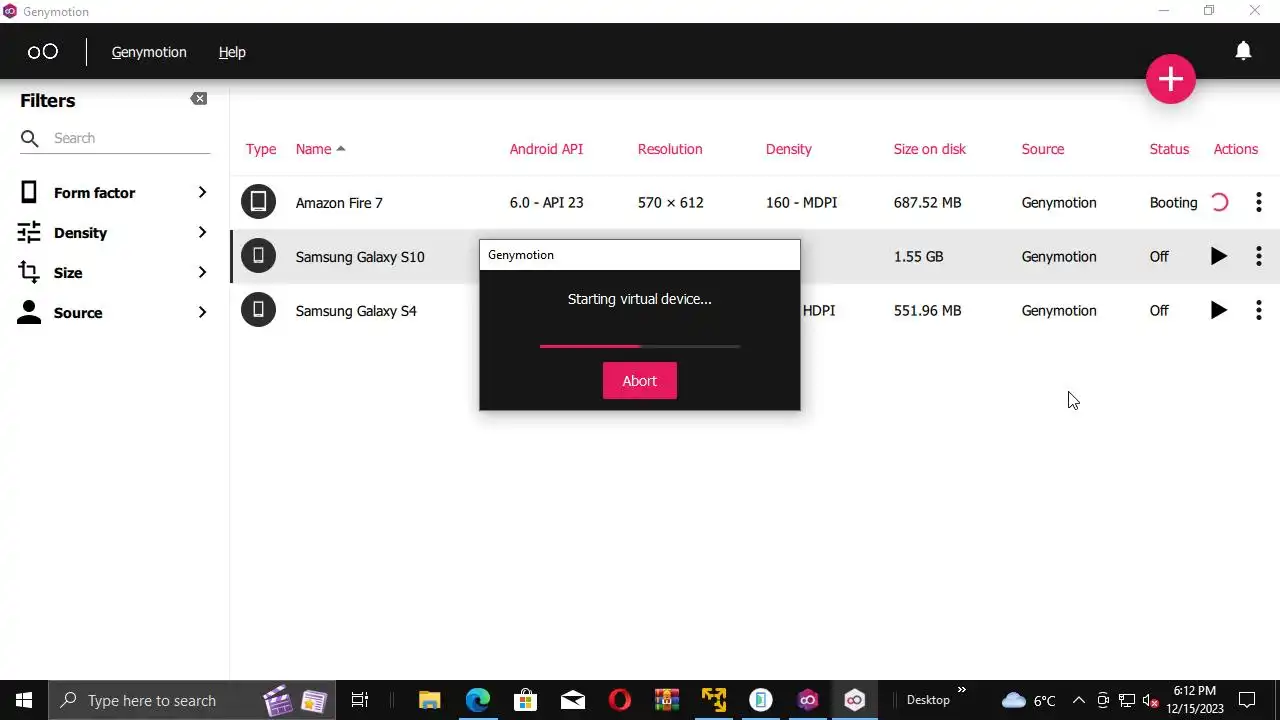The height and width of the screenshot is (720, 1280).
Task: Select the Samsung Galaxy S4 name
Action: click(356, 310)
